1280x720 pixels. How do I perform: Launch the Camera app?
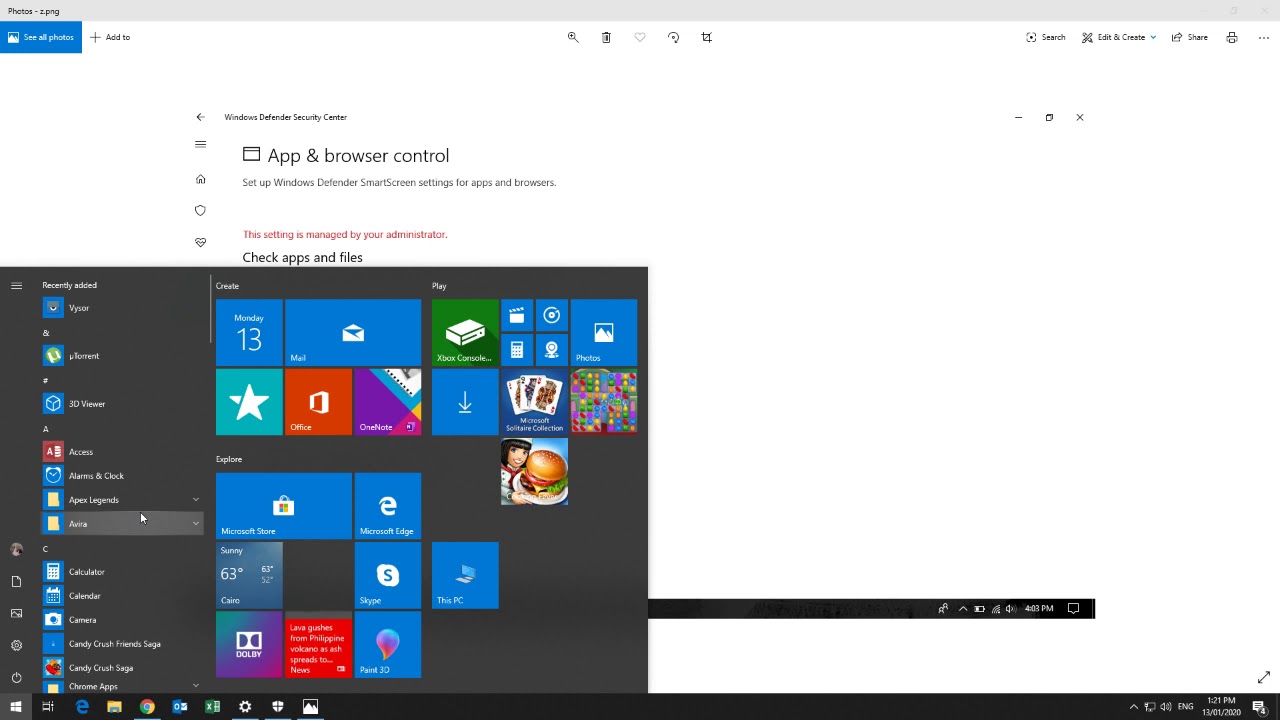coord(121,620)
